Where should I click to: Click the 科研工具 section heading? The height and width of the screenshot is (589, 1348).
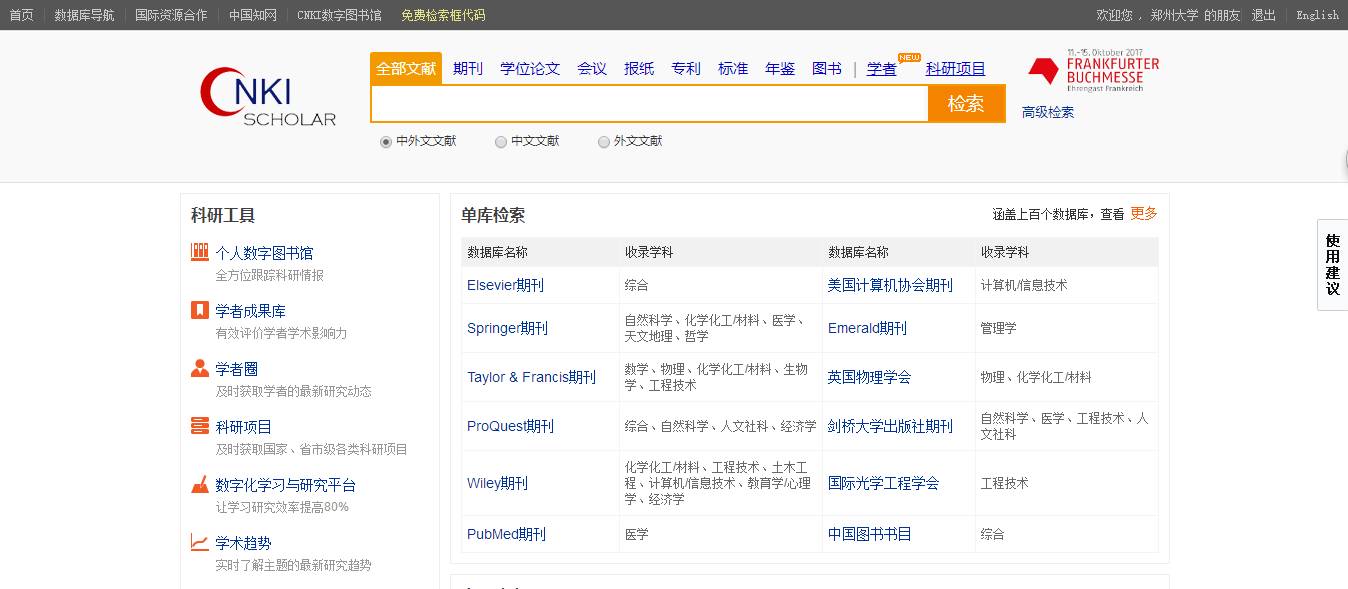pos(223,215)
